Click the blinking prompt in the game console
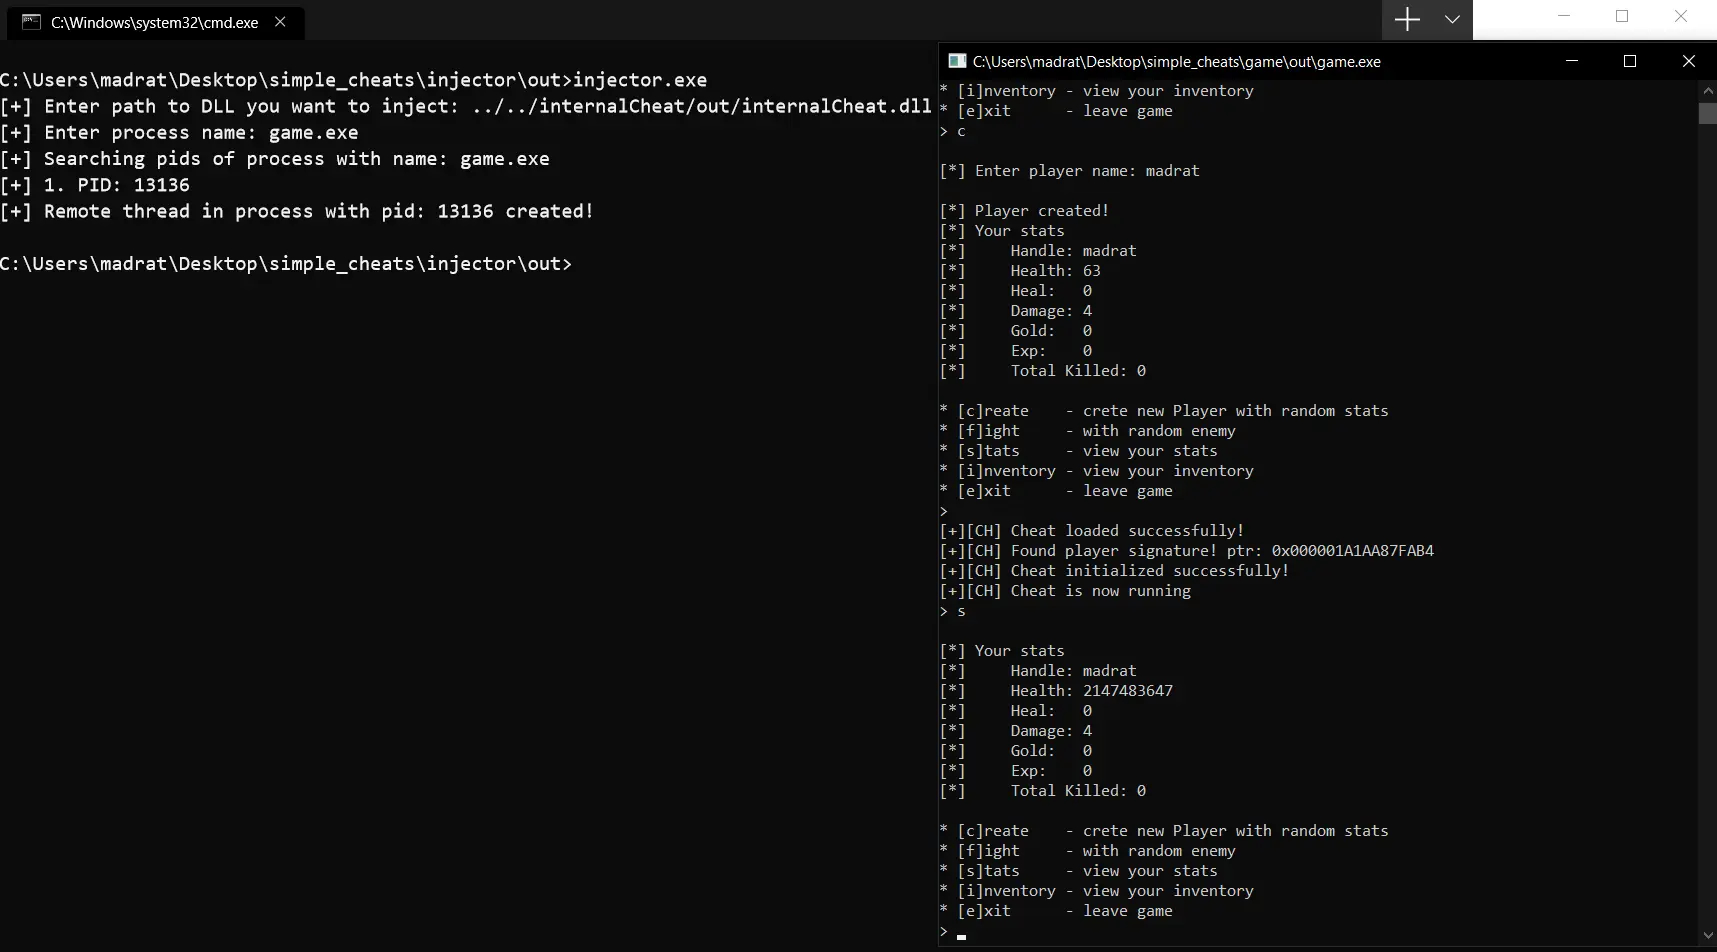The height and width of the screenshot is (952, 1717). click(961, 936)
